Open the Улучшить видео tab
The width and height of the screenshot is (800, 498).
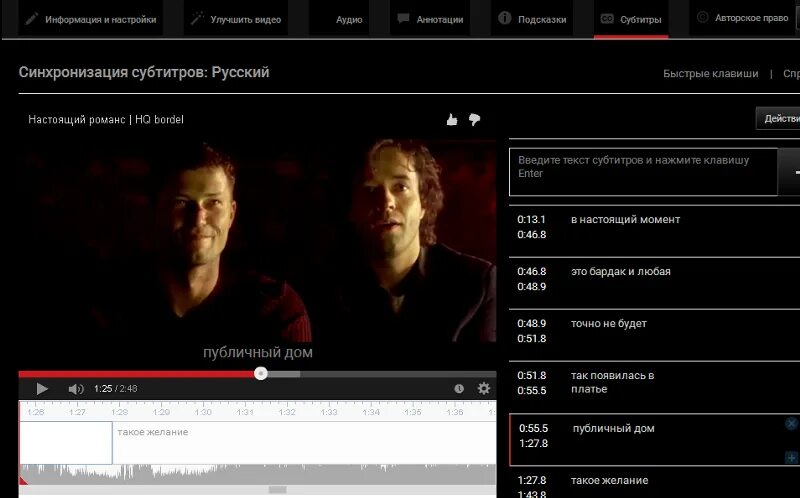(x=236, y=19)
